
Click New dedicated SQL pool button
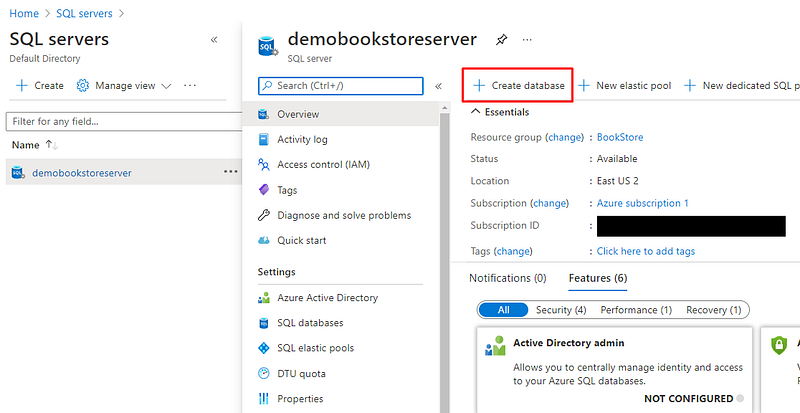tap(742, 86)
